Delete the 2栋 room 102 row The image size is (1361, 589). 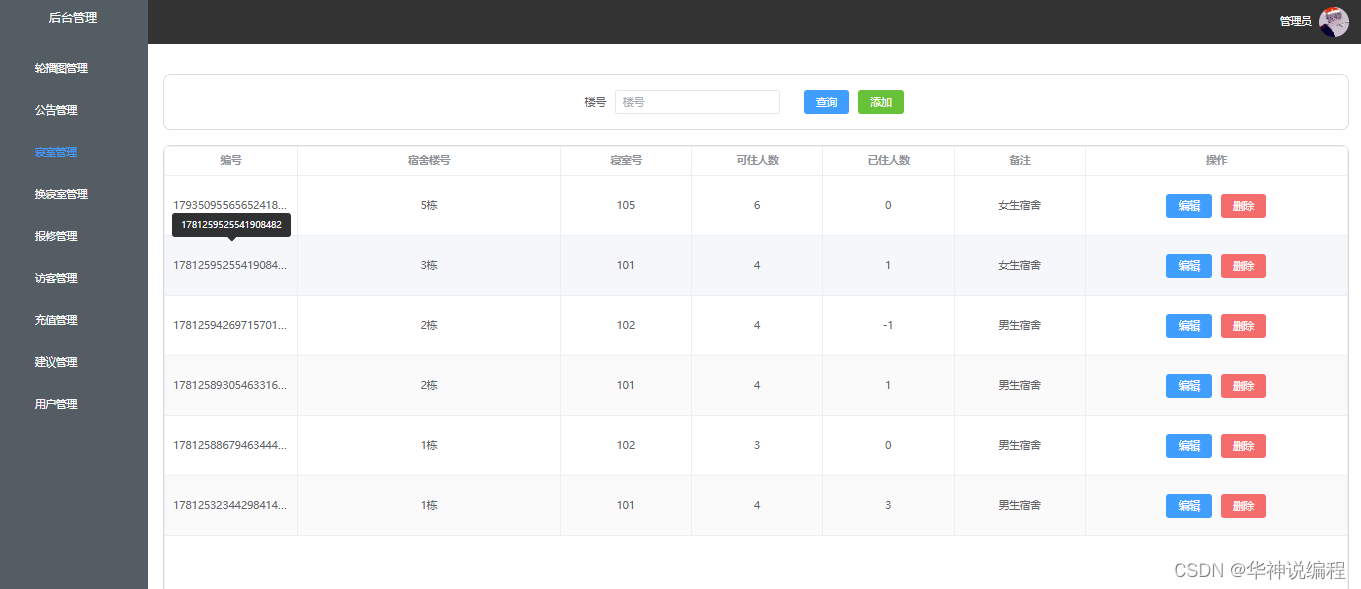pyautogui.click(x=1243, y=326)
